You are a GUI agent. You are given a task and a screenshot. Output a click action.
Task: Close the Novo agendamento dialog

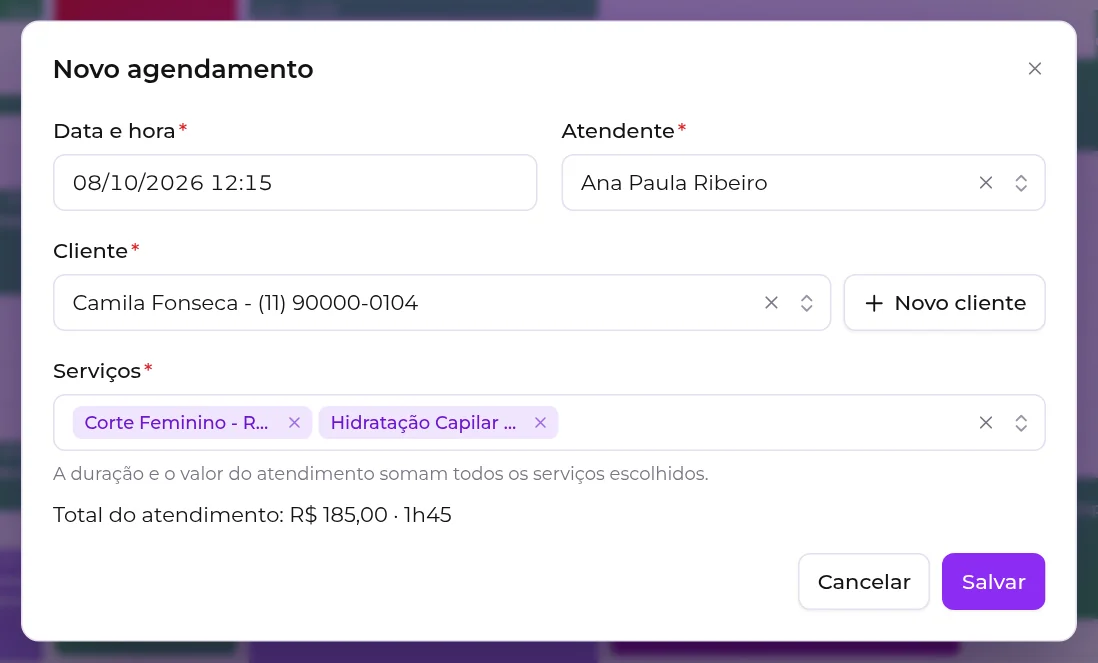pos(1034,69)
